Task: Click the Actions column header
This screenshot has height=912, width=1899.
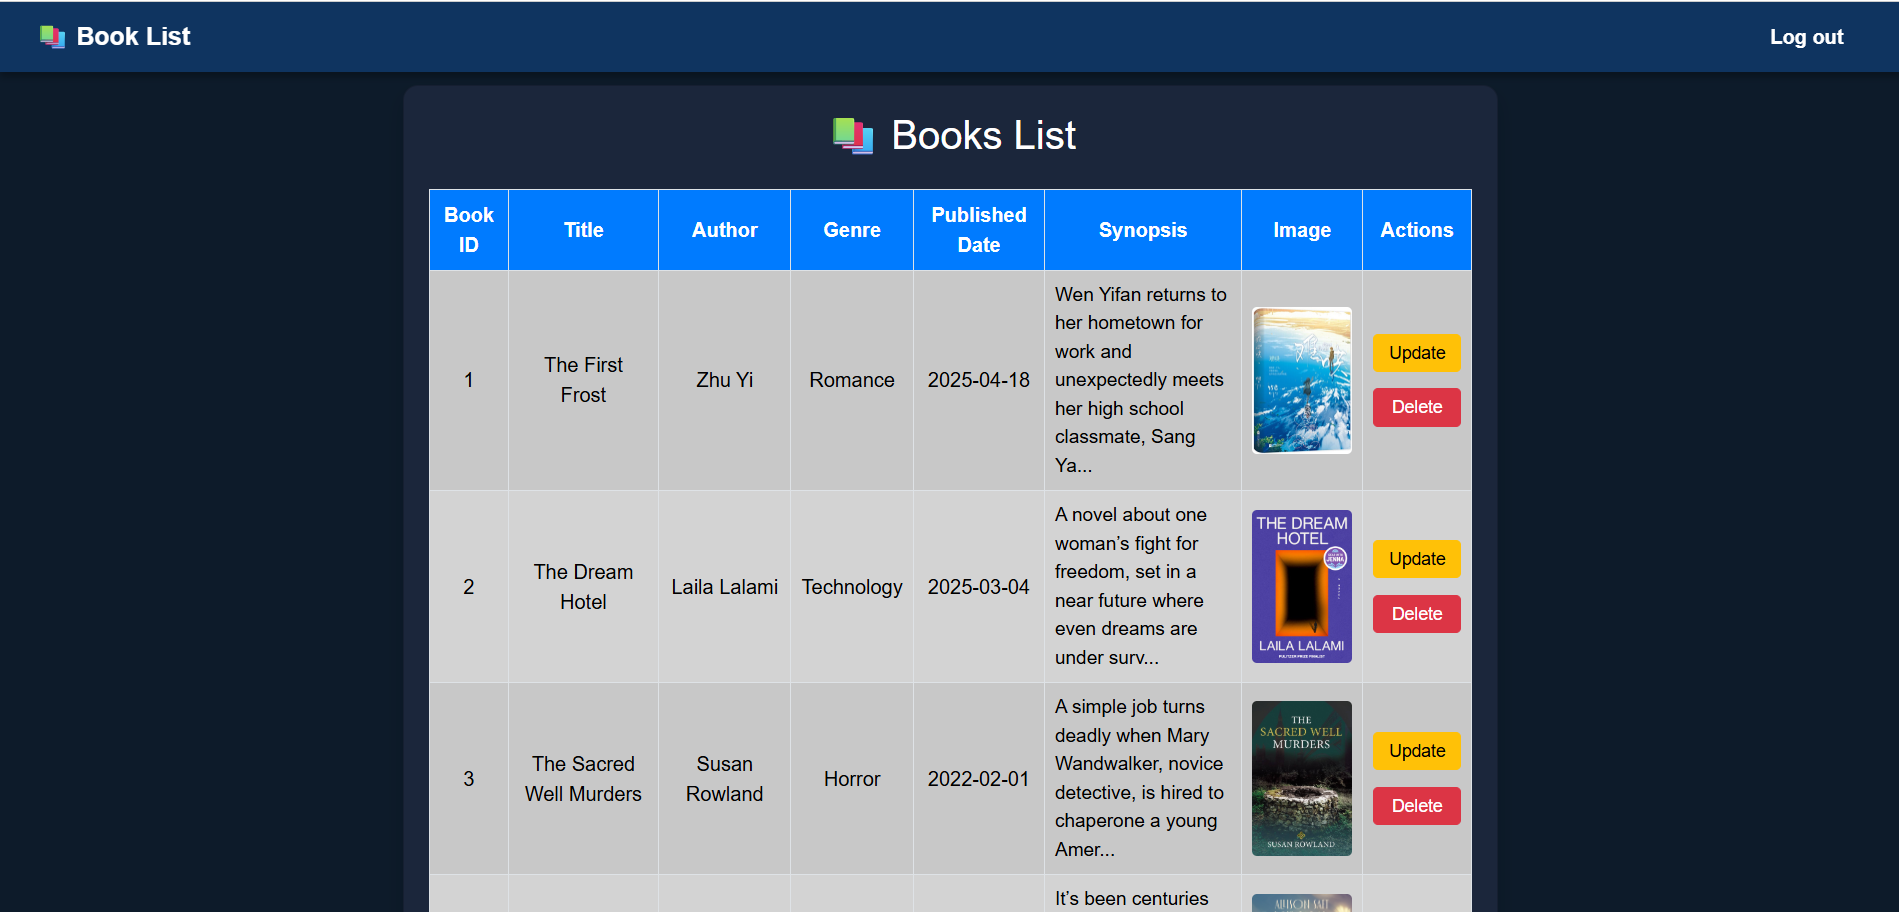Action: (x=1417, y=230)
